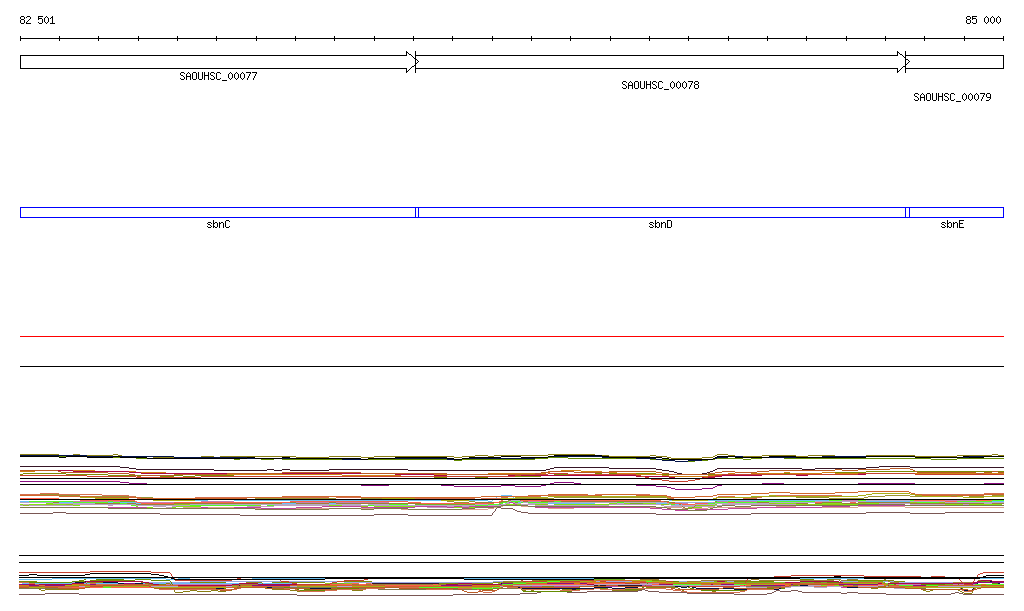Viewport: 1024px width, 611px height.
Task: Click the sbnE gene name label
Action: pyautogui.click(x=952, y=225)
